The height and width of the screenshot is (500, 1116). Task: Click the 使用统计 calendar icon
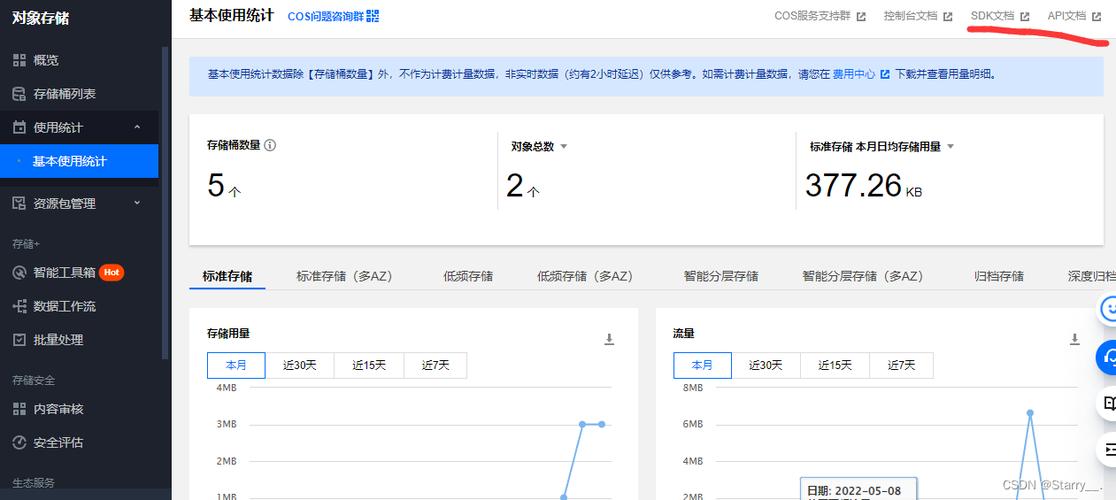tap(19, 127)
